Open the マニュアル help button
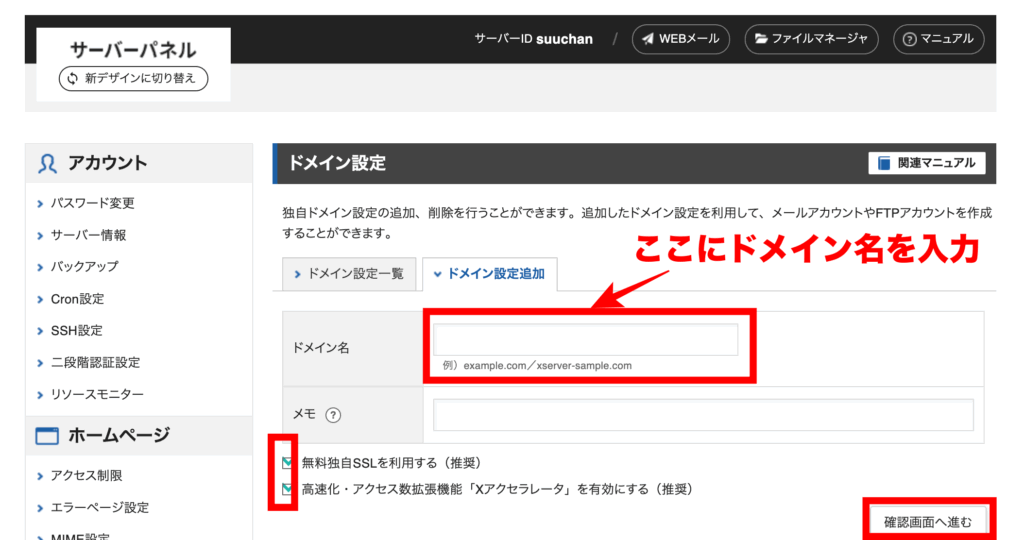Screen dimensions: 1024x540 coord(937,39)
